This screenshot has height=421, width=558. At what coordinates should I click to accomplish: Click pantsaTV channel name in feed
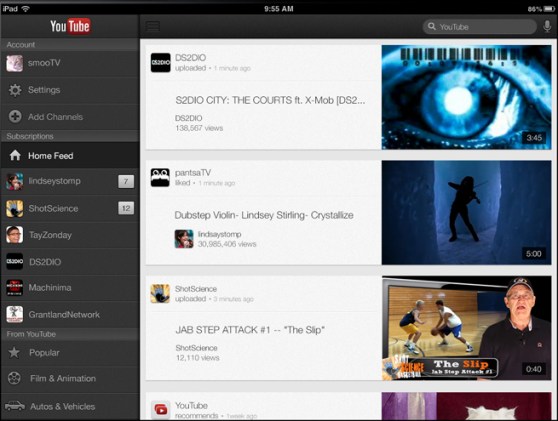[193, 173]
